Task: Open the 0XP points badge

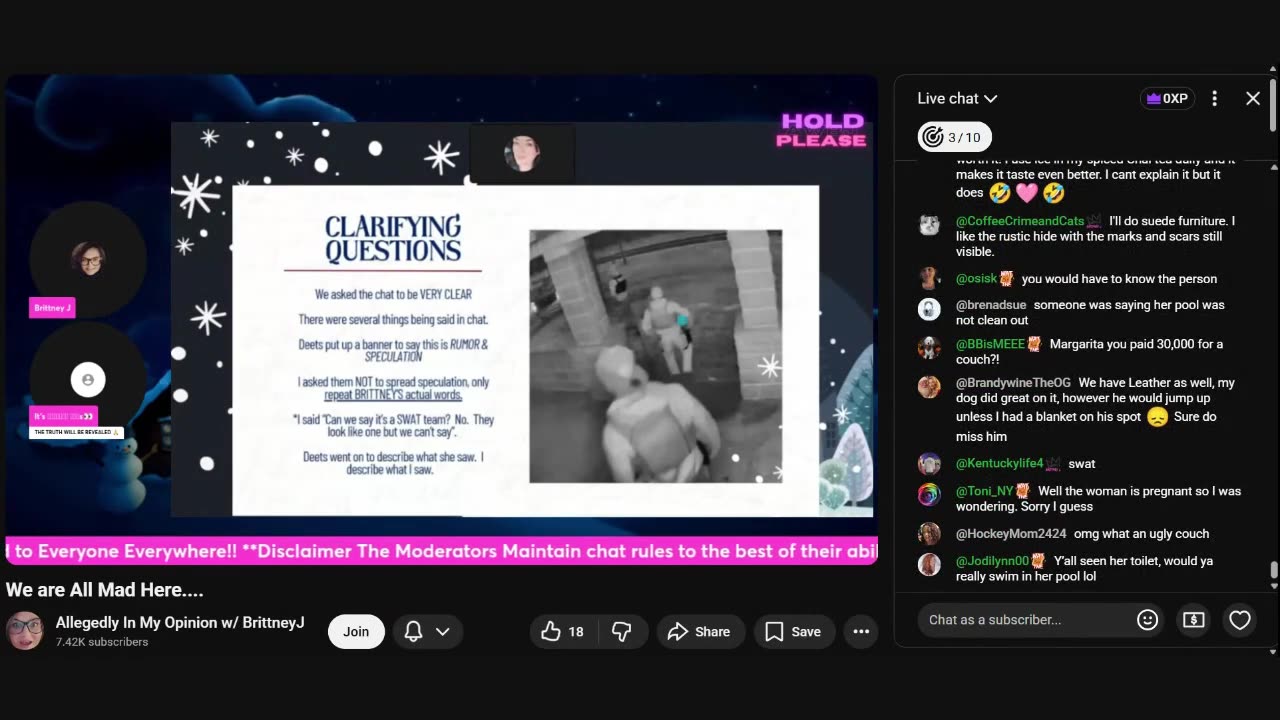Action: pos(1167,98)
